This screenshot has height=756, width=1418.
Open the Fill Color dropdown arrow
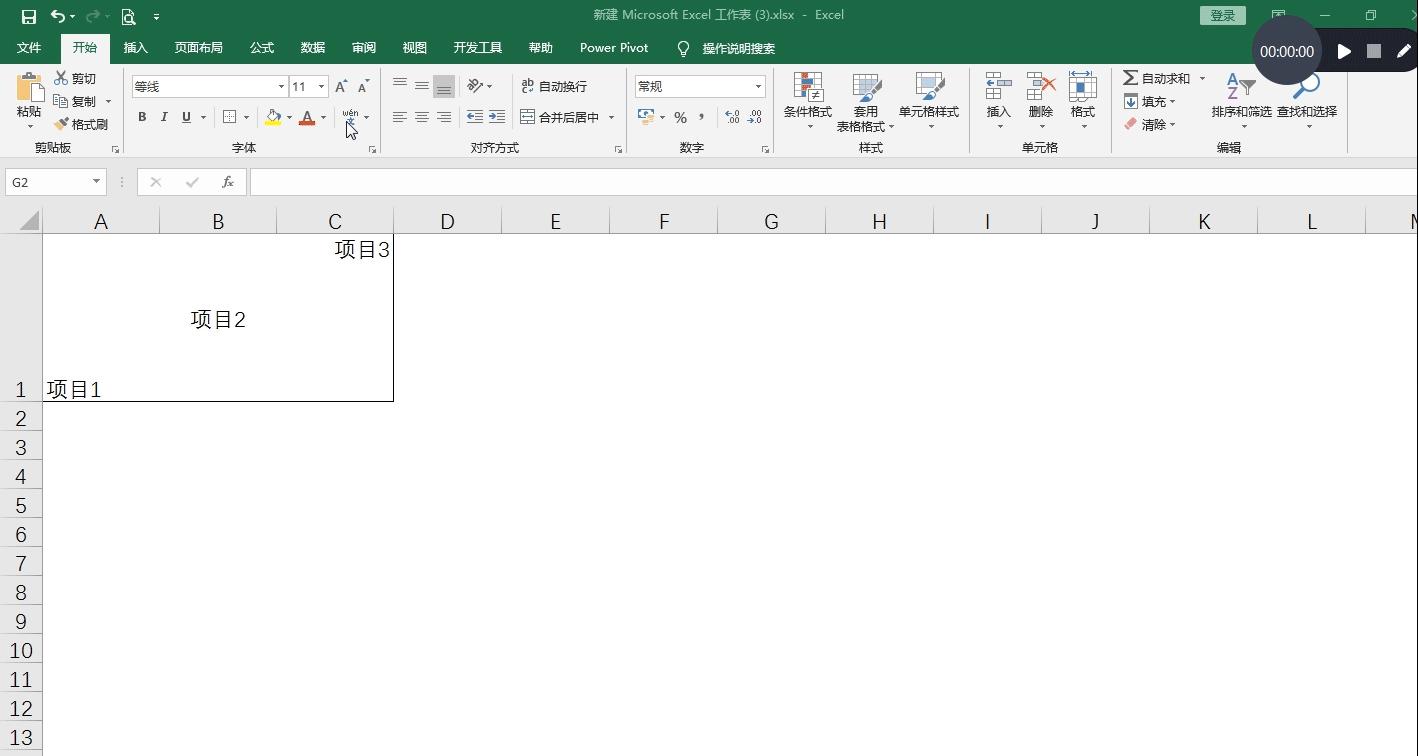(x=288, y=117)
